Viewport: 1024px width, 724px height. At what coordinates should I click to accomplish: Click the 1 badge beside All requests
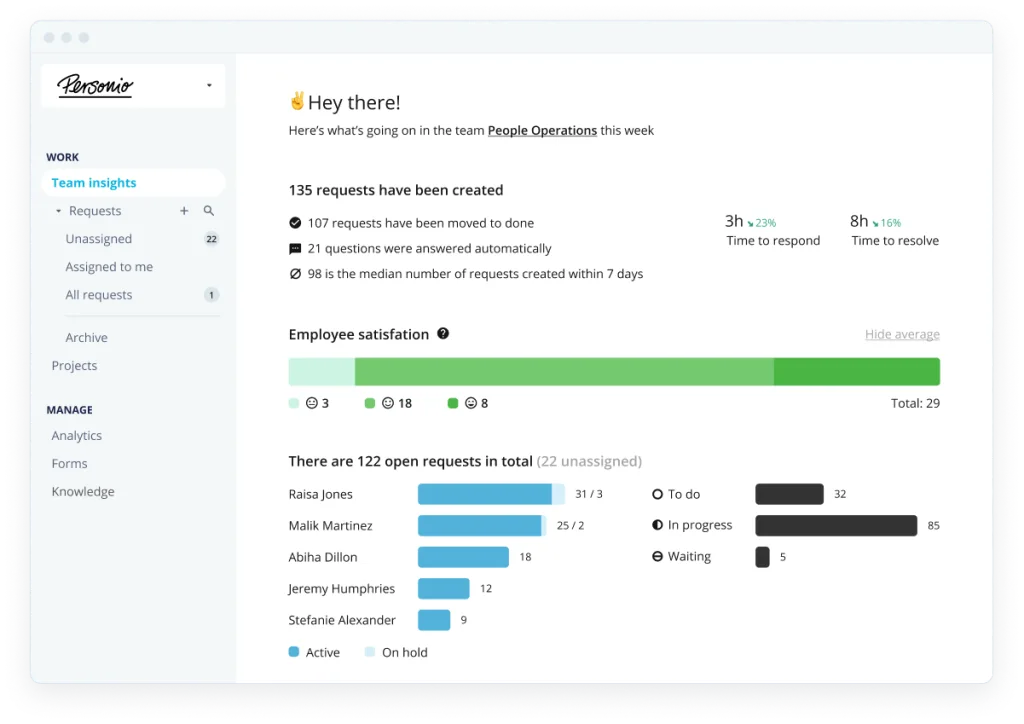[211, 295]
